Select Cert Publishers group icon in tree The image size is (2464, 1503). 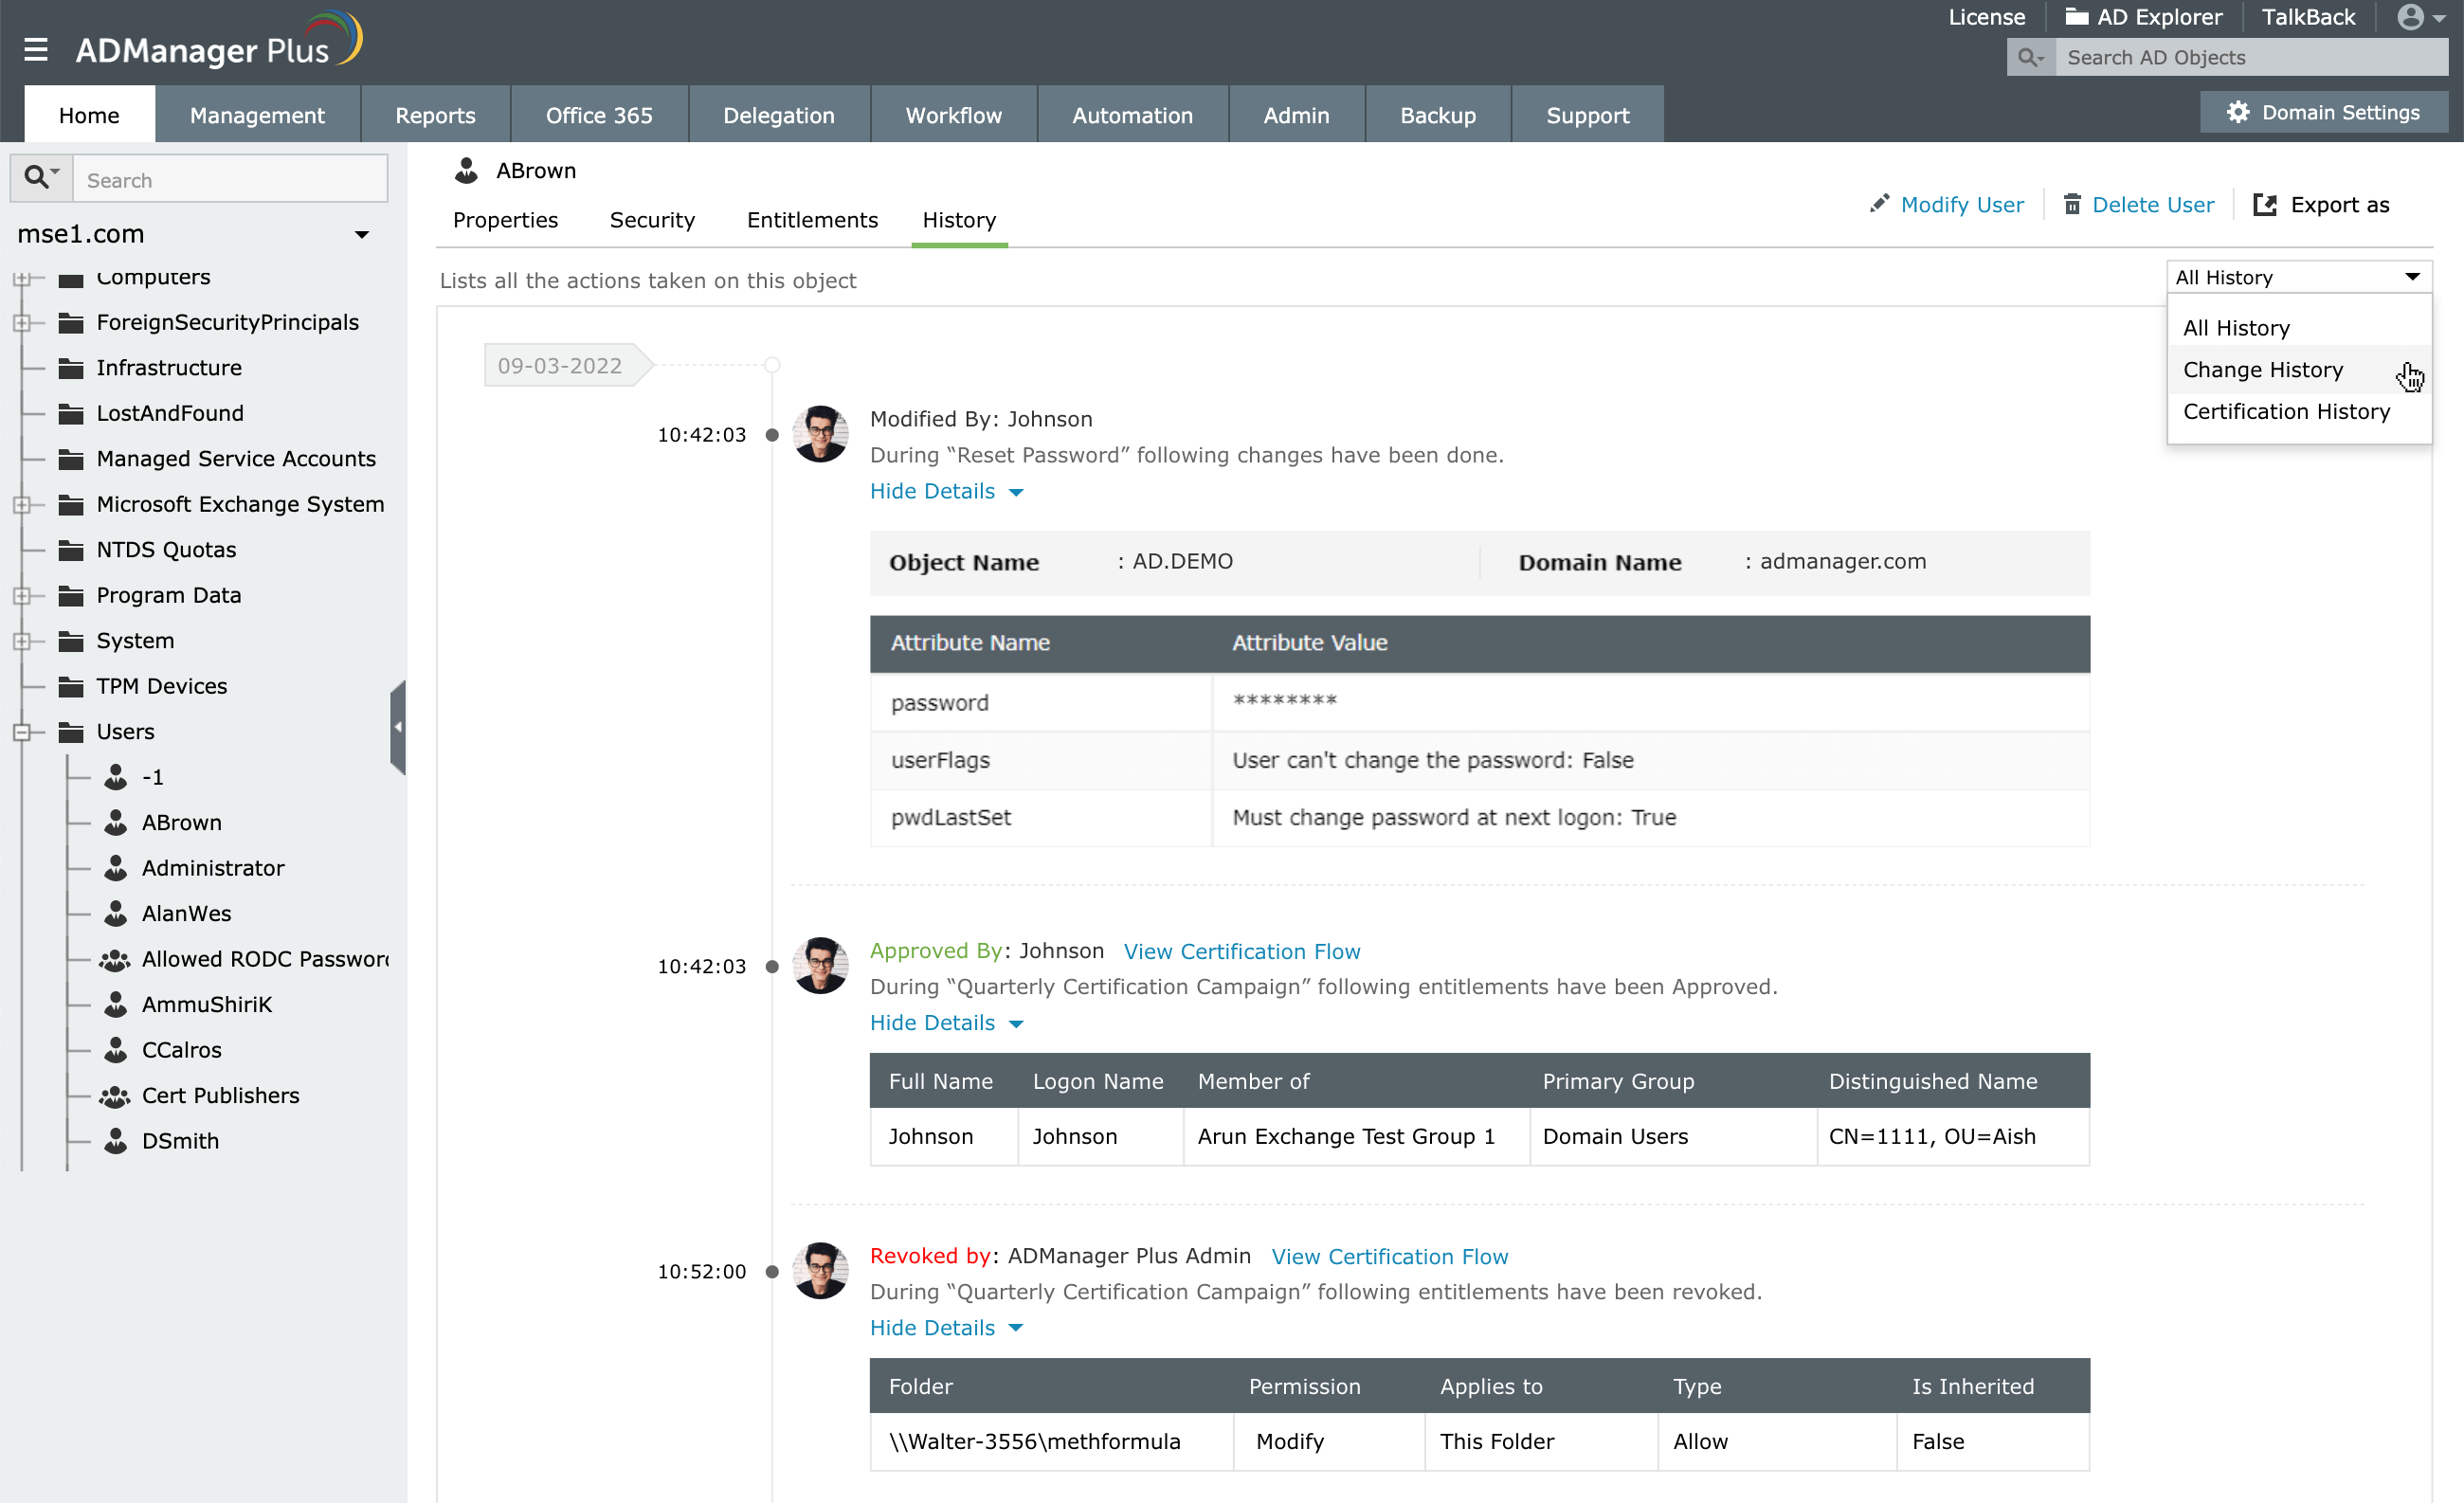tap(115, 1096)
